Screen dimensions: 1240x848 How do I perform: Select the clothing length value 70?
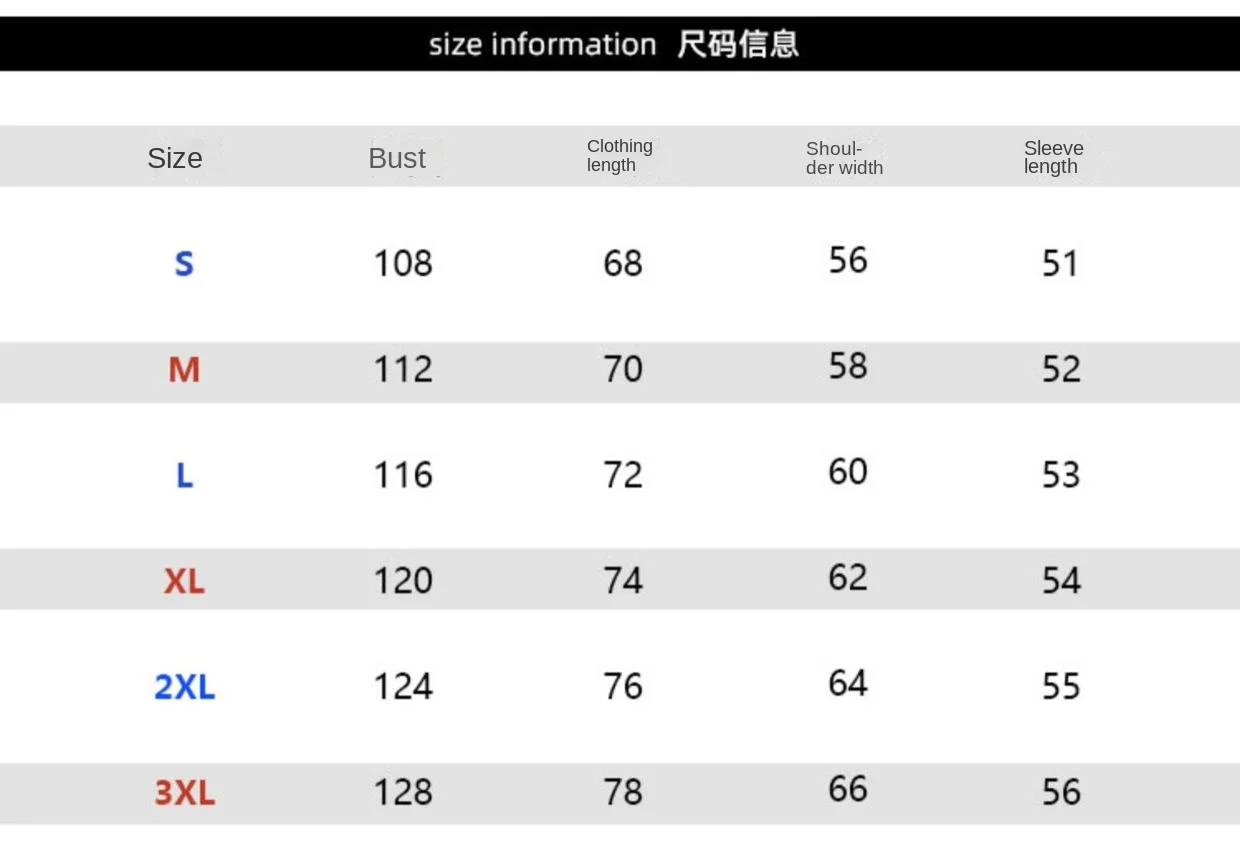[622, 370]
